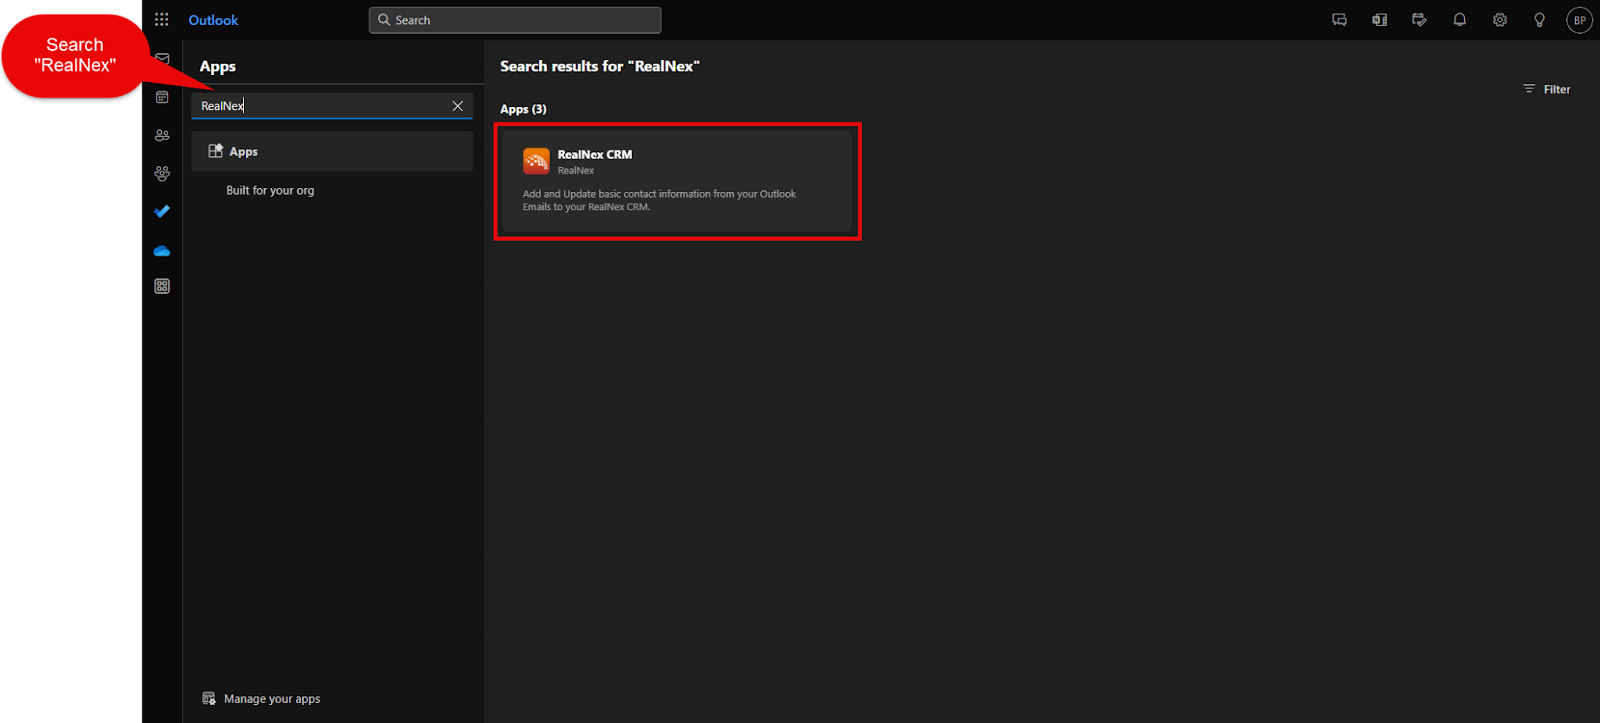Select Built for your org
This screenshot has height=723, width=1600.
(270, 190)
